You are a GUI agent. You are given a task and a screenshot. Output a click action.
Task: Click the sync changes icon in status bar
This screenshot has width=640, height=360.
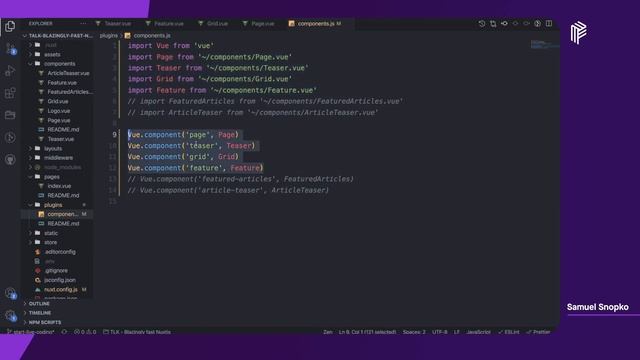(x=64, y=332)
